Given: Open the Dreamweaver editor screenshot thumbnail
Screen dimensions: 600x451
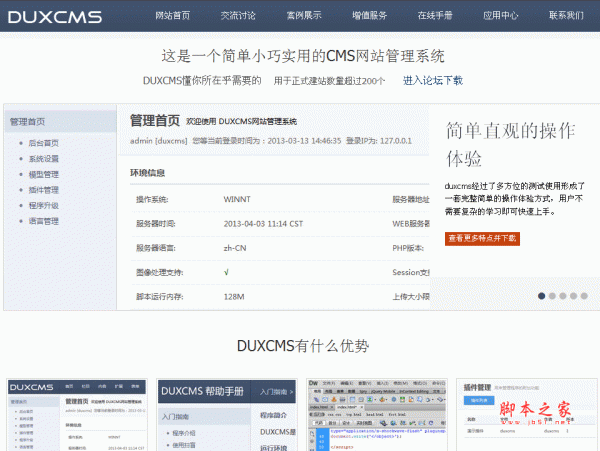Looking at the screenshot, I should click(x=377, y=415).
